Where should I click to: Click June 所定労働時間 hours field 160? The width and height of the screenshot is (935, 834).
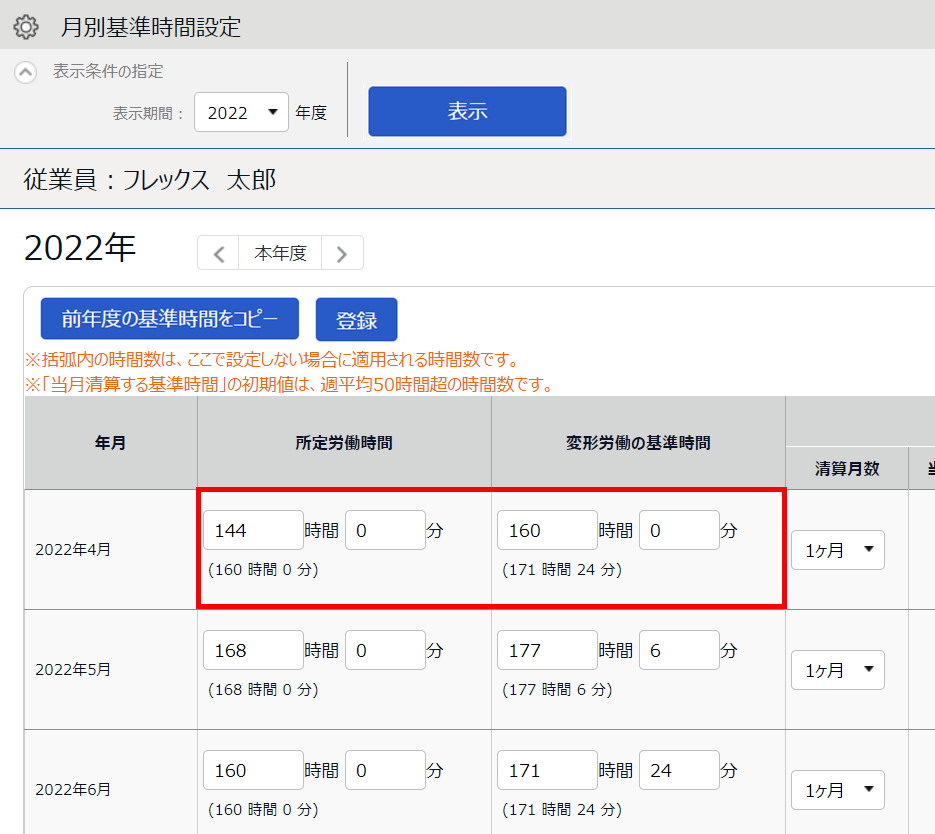tap(253, 770)
